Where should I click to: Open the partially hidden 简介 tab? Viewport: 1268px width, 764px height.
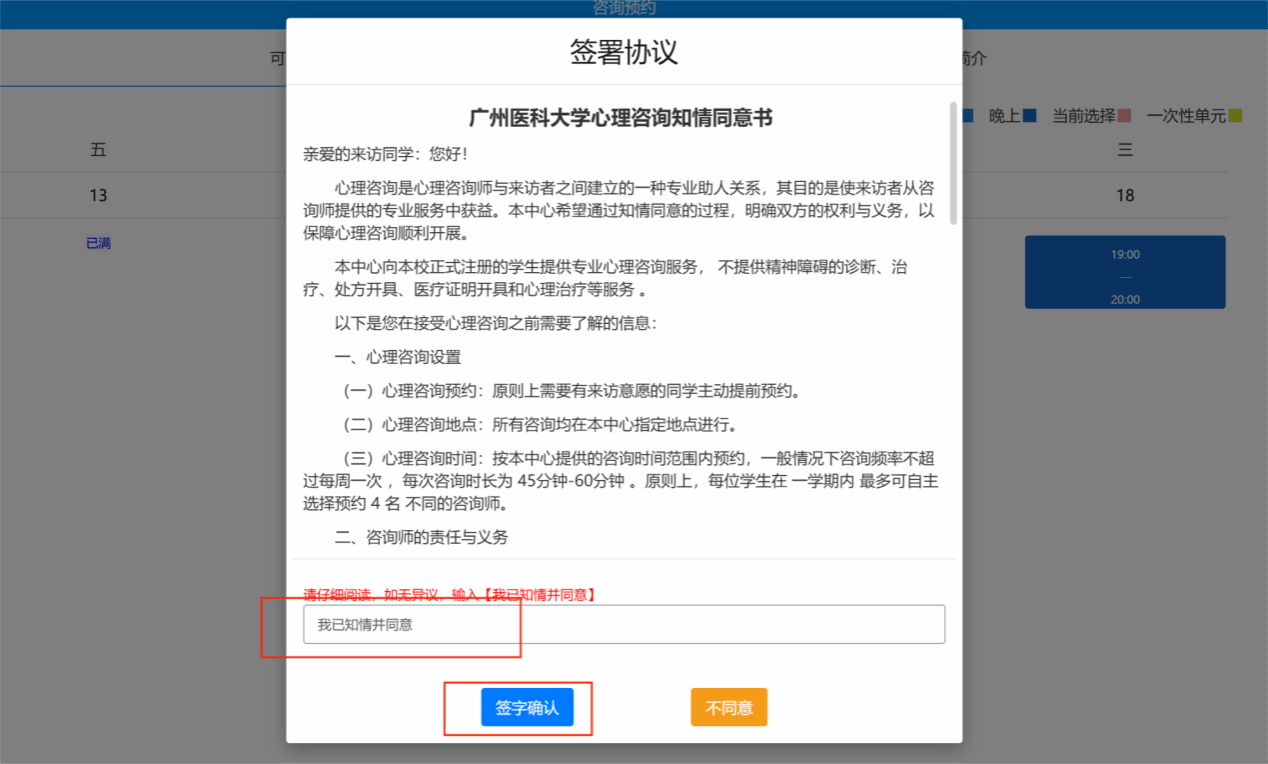click(973, 58)
